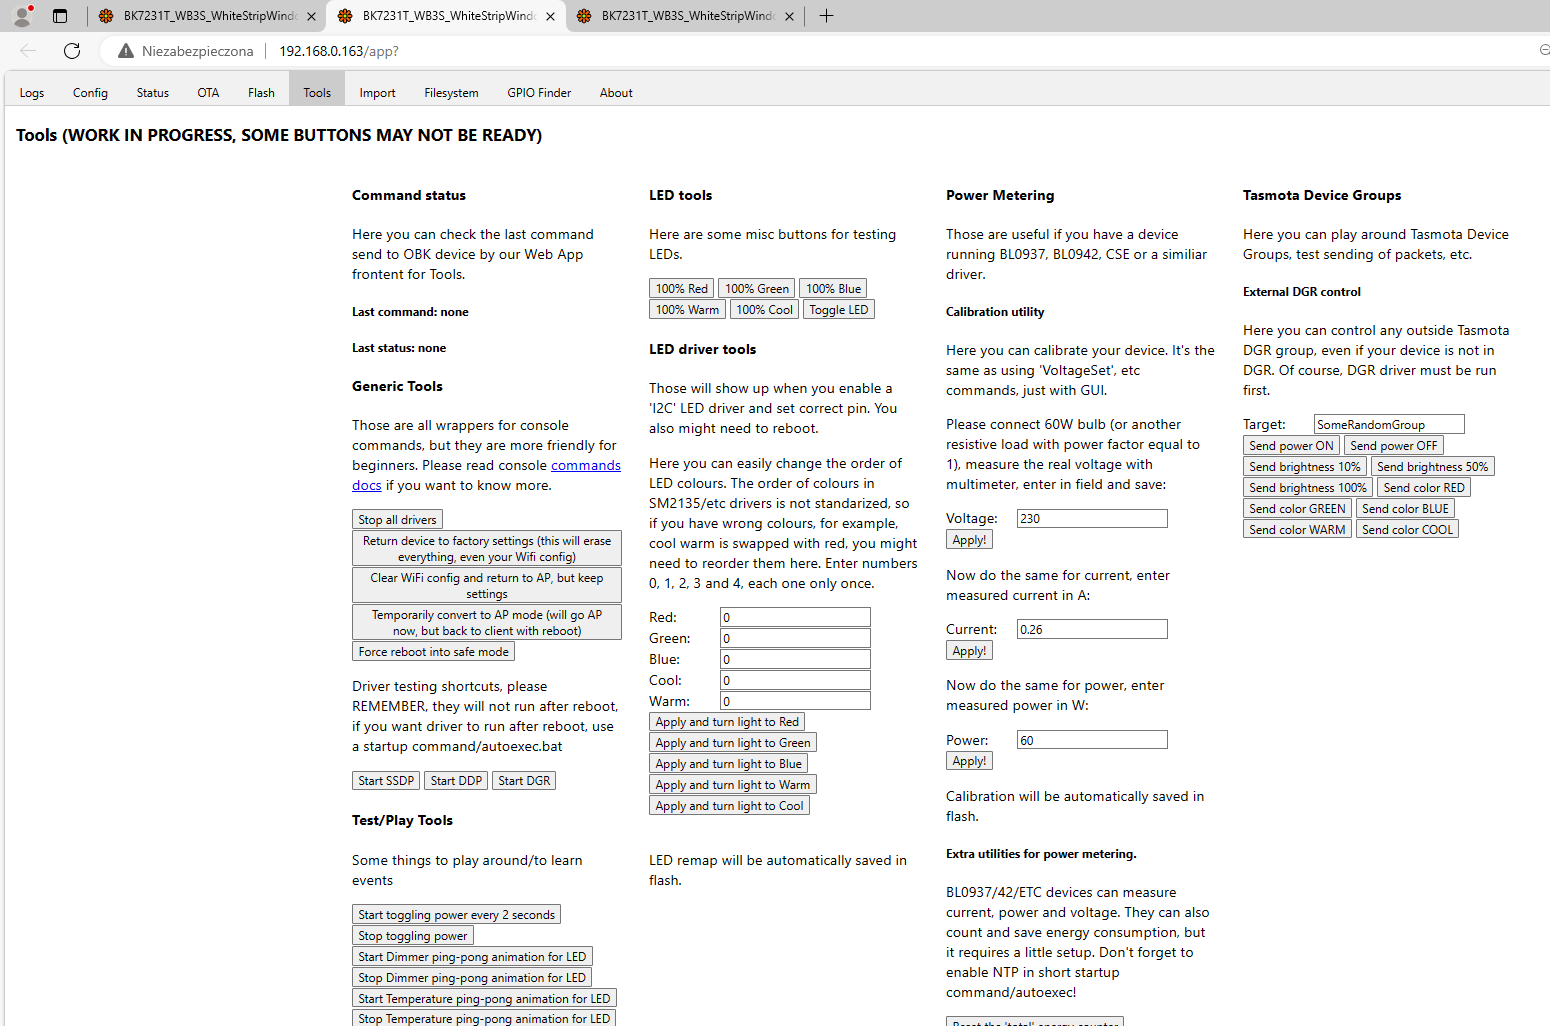
Task: Click the address bar URL
Action: pos(339,51)
